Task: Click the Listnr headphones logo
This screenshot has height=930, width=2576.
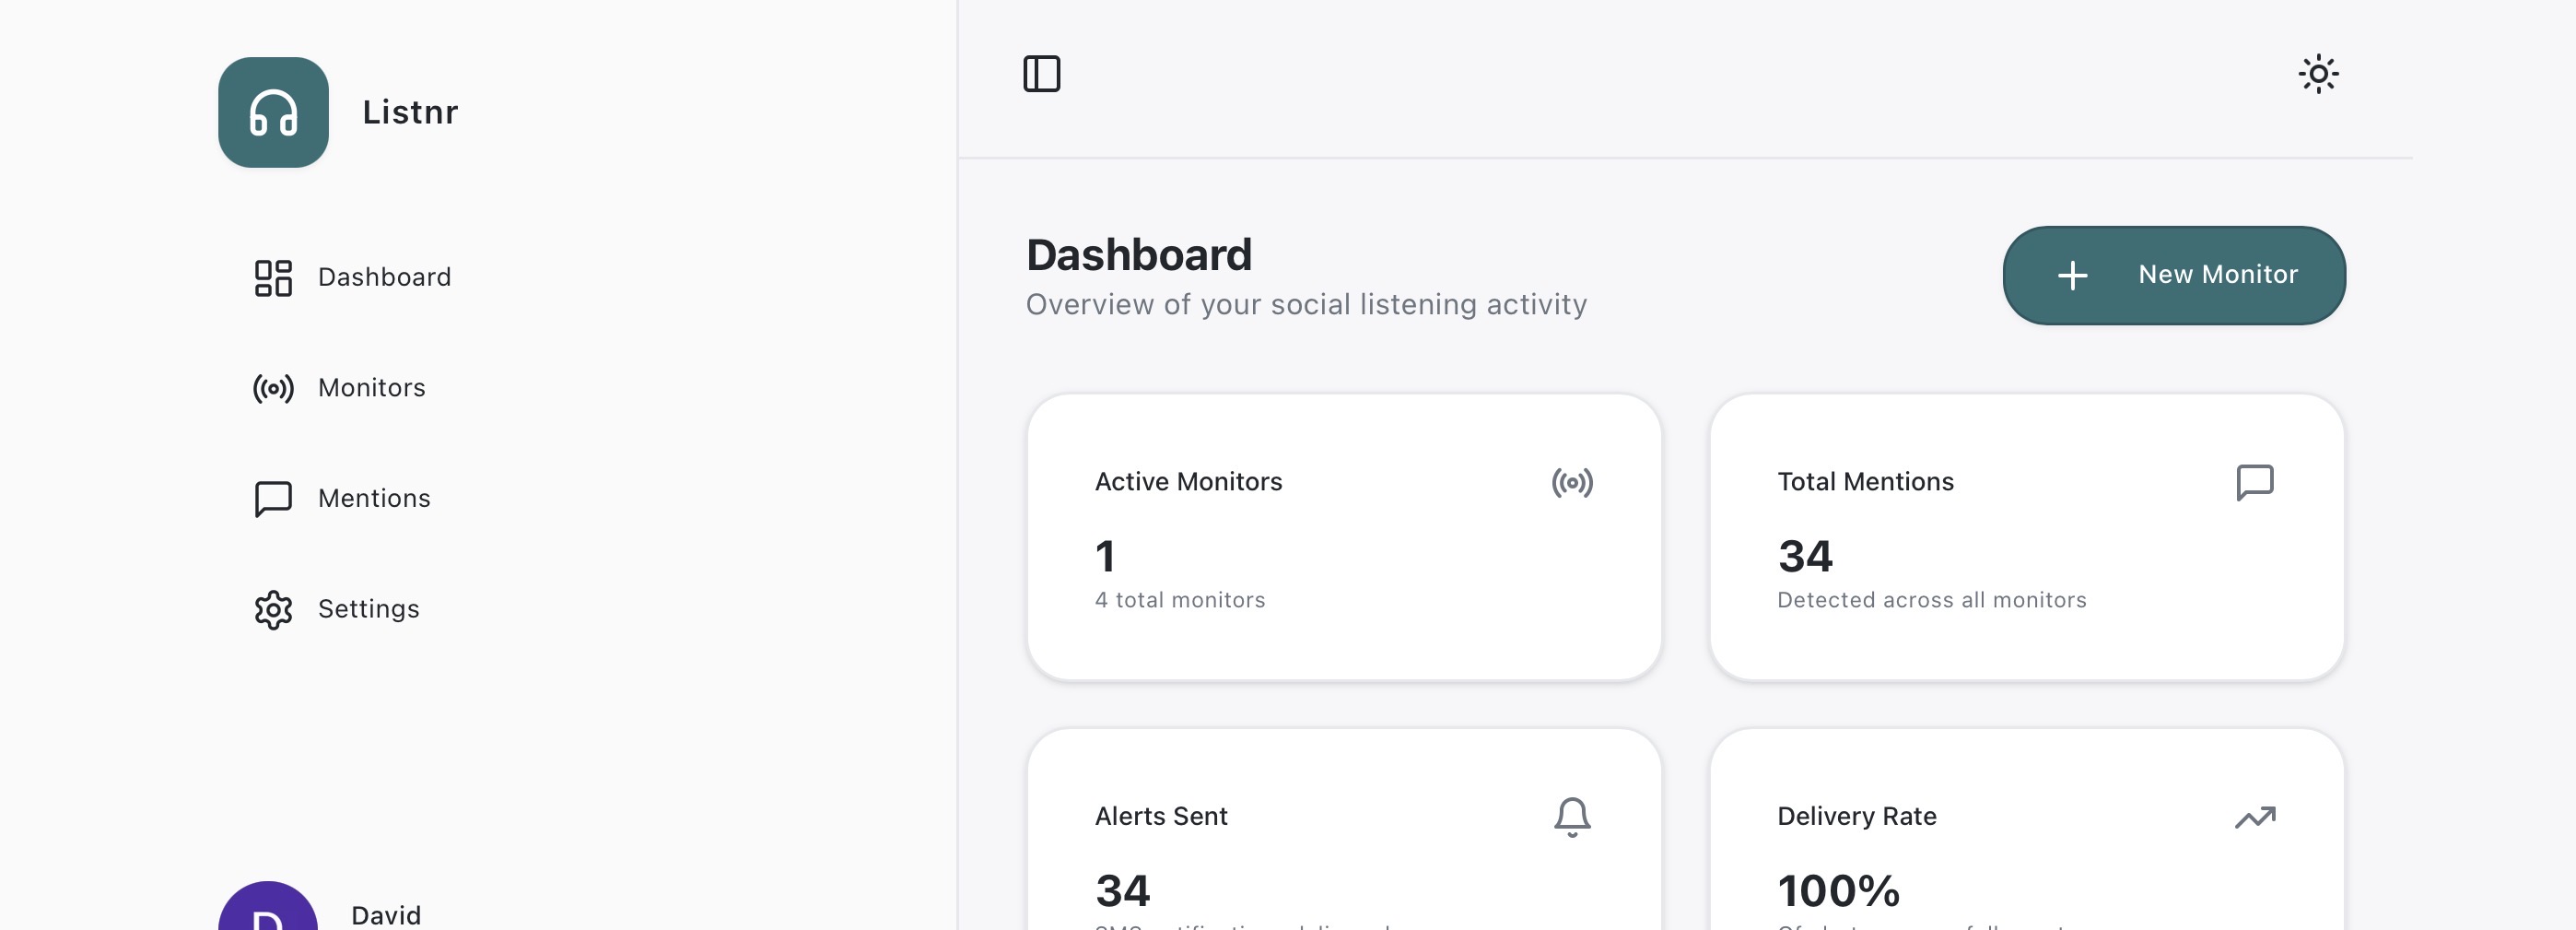Action: 273,112
